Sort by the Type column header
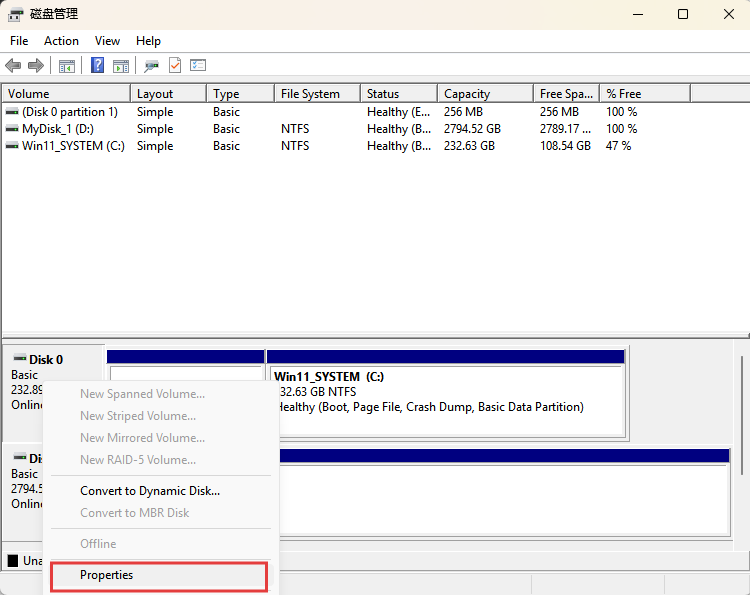Image resolution: width=750 pixels, height=595 pixels. (241, 94)
